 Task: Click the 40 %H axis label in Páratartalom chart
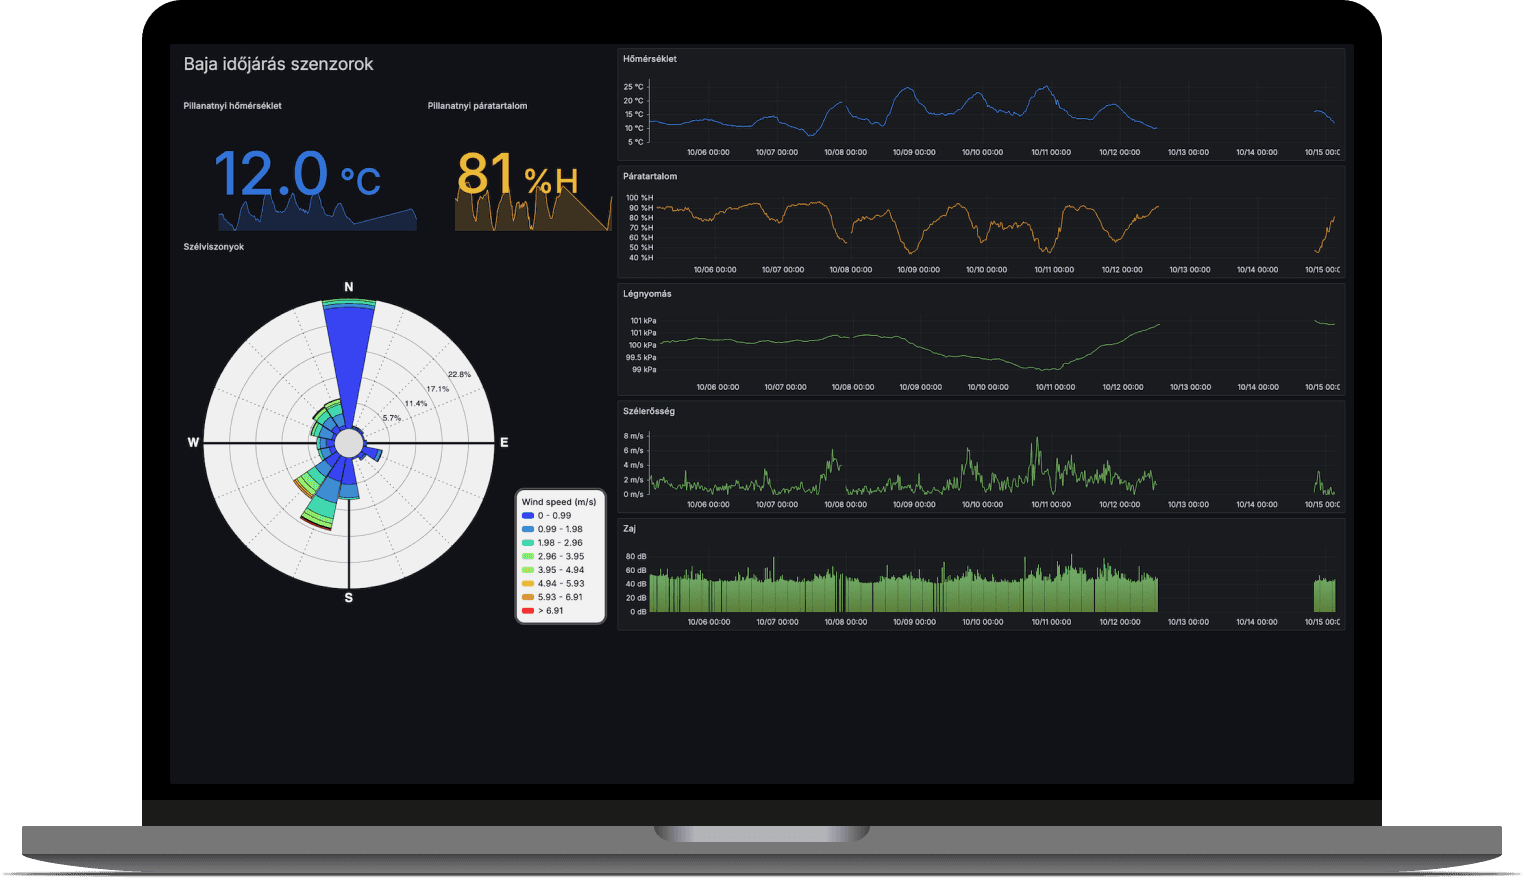[641, 258]
